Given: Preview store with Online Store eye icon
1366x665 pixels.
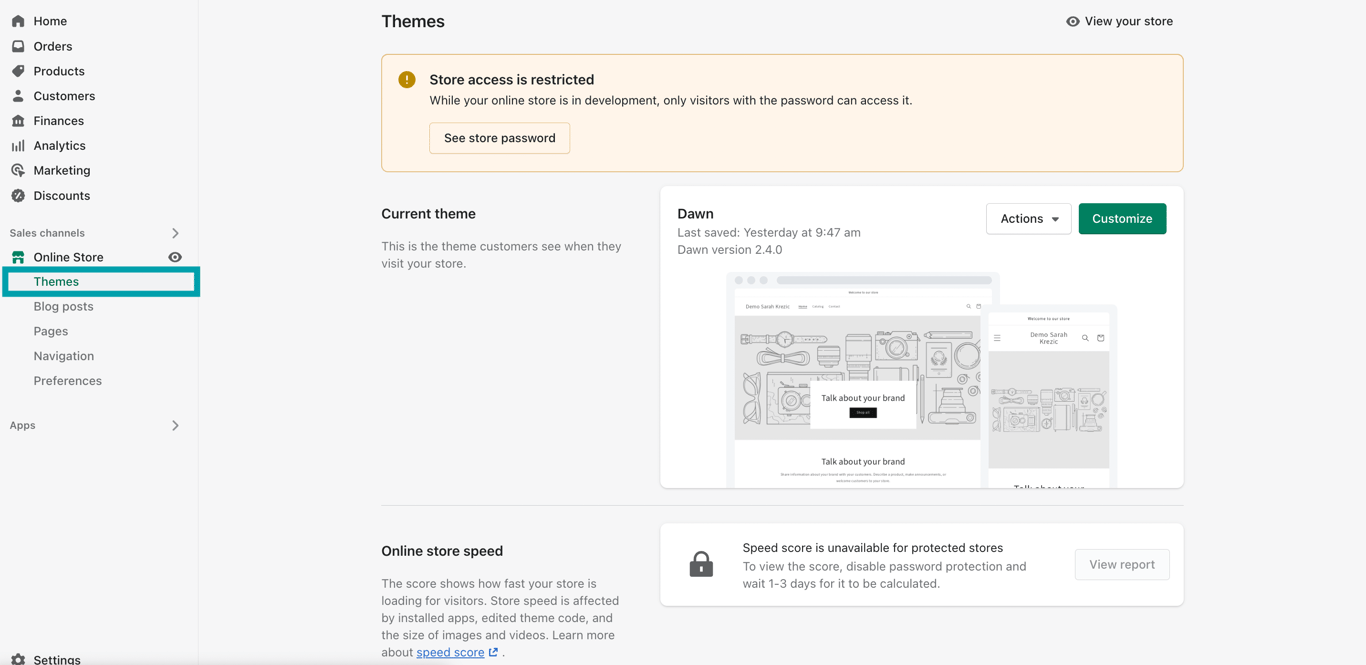Looking at the screenshot, I should click(175, 257).
